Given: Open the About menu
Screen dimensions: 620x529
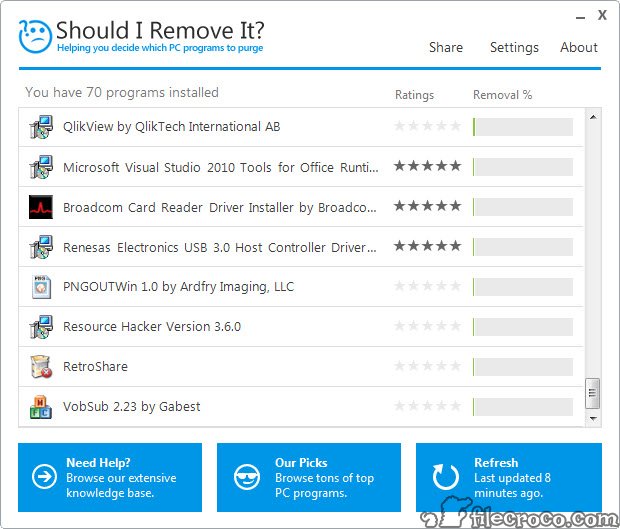Looking at the screenshot, I should (579, 47).
